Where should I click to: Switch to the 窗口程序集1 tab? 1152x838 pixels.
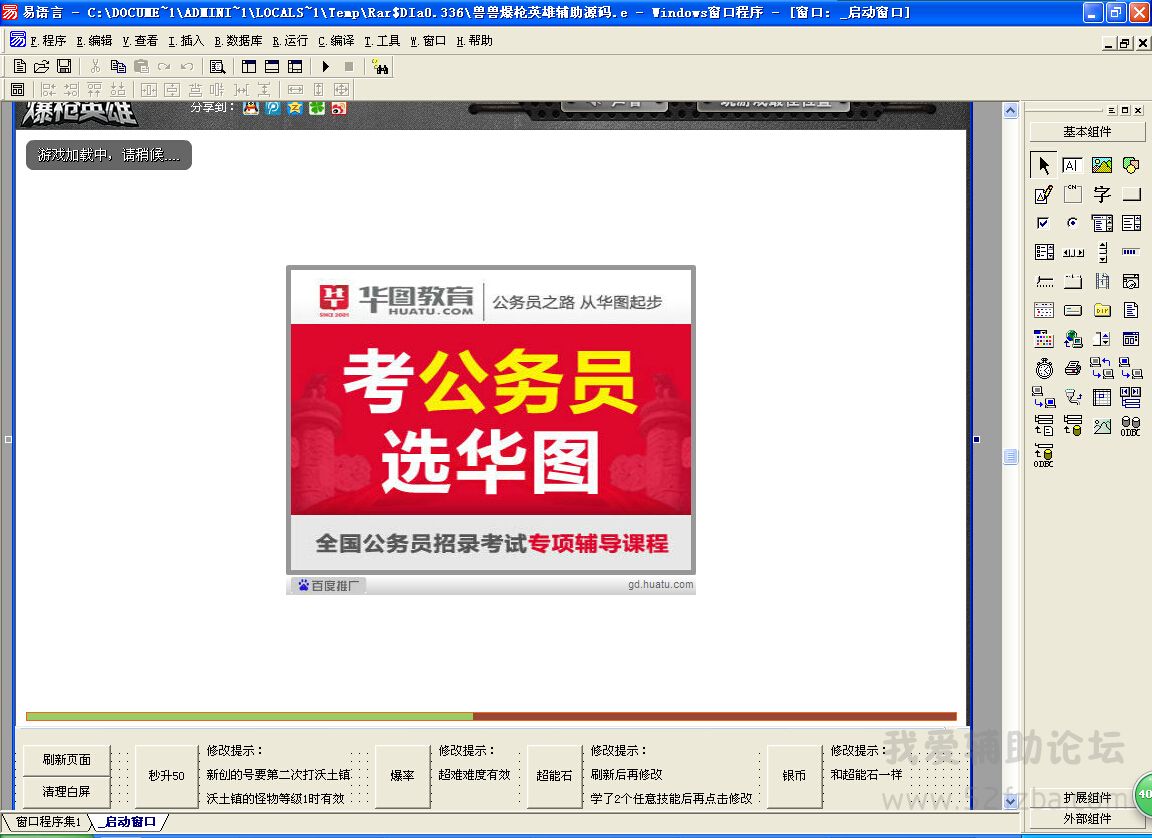point(48,822)
